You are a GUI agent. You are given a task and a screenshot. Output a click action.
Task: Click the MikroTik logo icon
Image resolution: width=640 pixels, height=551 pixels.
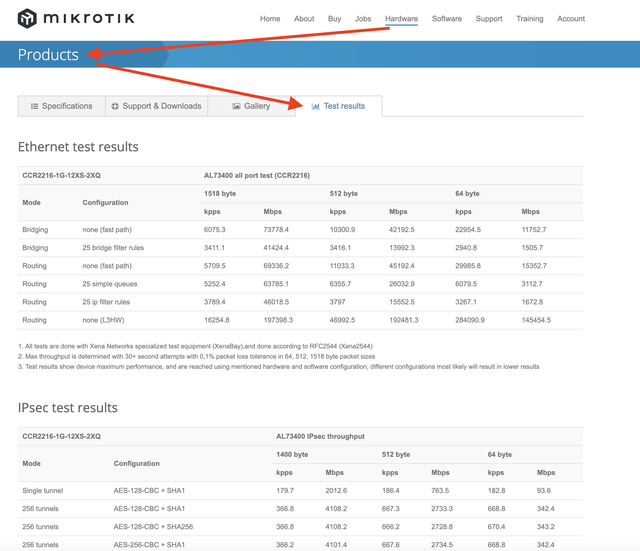coord(27,18)
